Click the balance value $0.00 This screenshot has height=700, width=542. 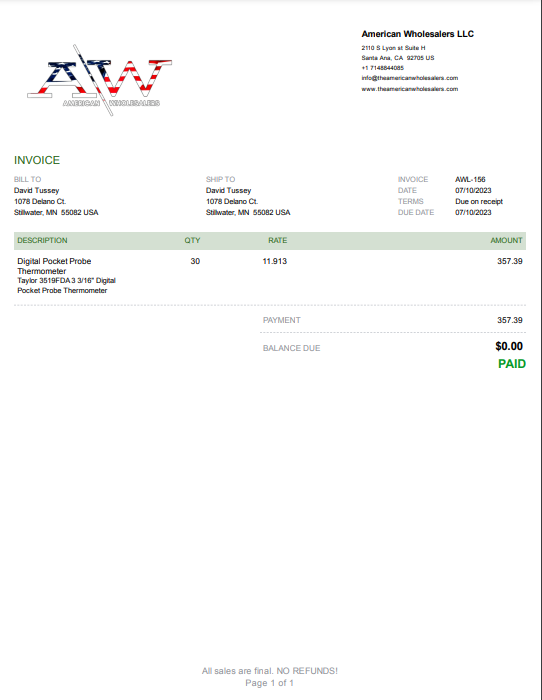pyautogui.click(x=509, y=346)
